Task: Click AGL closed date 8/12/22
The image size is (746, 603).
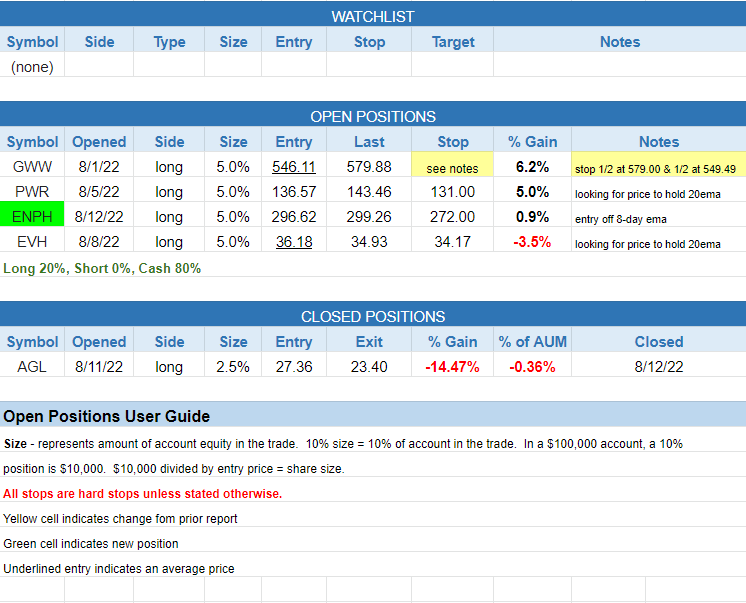Action: (659, 366)
